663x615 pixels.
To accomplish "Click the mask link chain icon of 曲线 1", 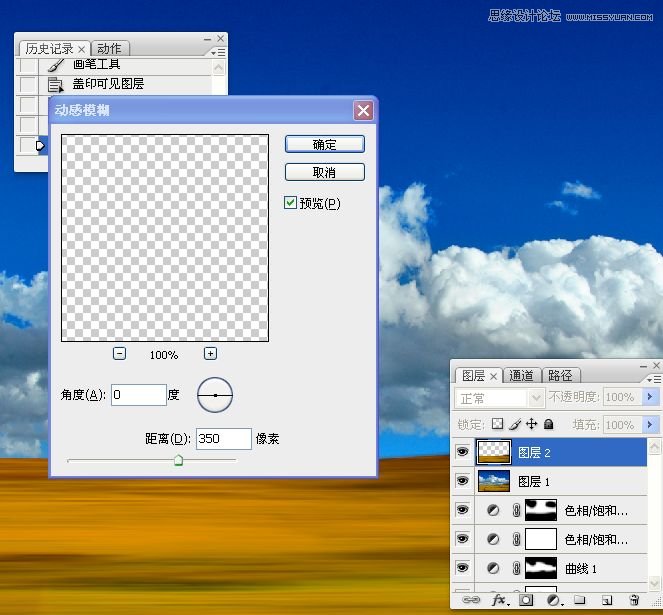I will tap(516, 568).
